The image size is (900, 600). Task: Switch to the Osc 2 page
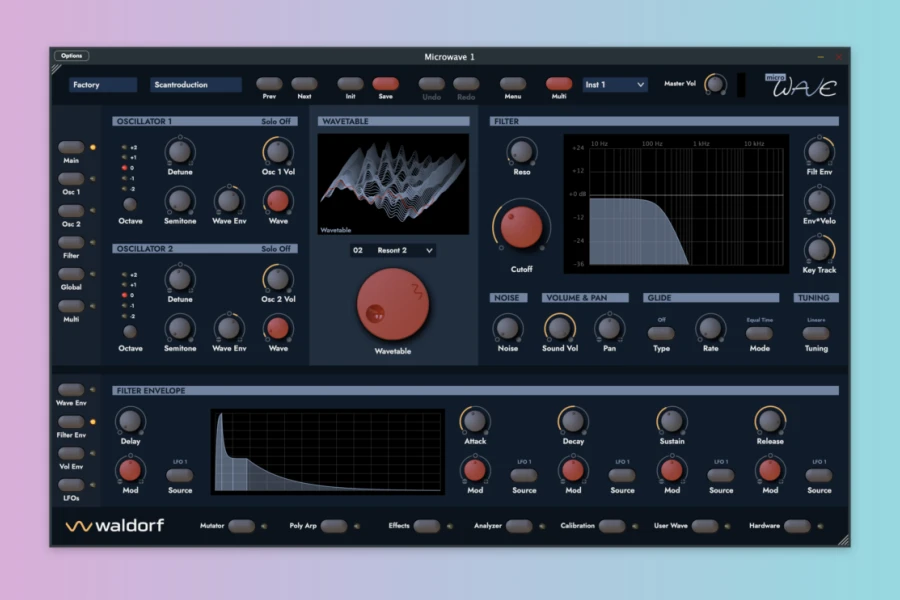click(71, 211)
